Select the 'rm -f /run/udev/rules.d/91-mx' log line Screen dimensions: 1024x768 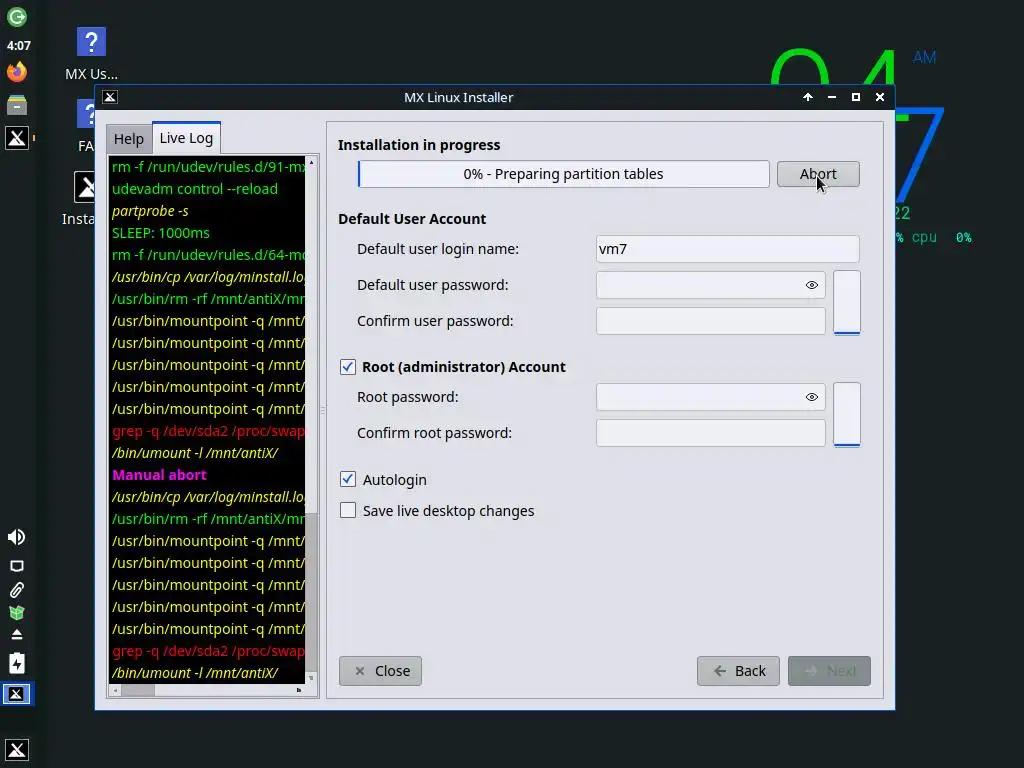point(208,167)
